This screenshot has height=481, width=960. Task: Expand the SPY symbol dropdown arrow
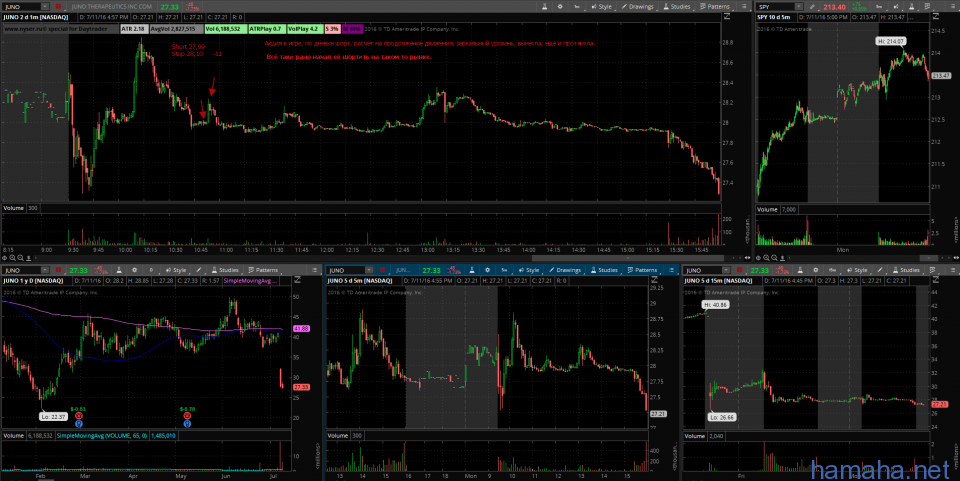798,7
